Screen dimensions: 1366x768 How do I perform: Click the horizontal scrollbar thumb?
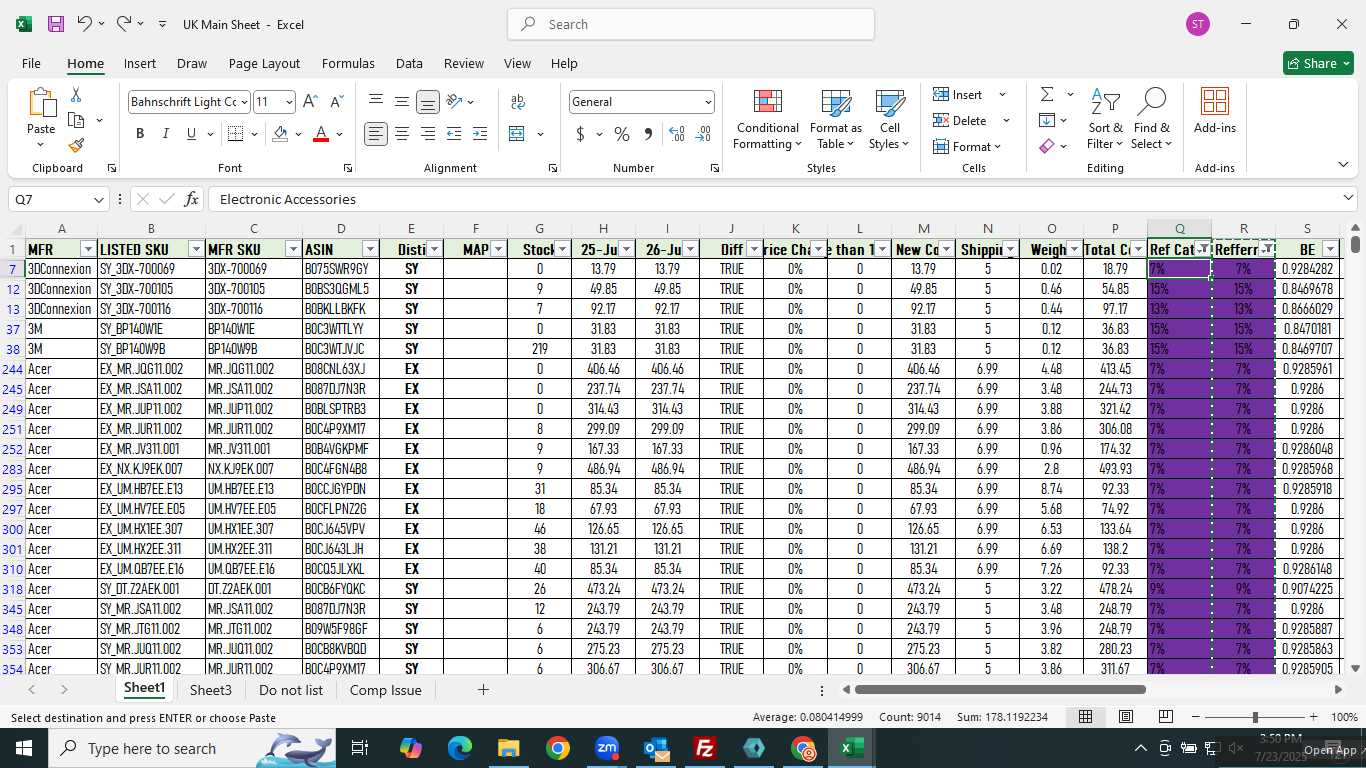(1000, 689)
